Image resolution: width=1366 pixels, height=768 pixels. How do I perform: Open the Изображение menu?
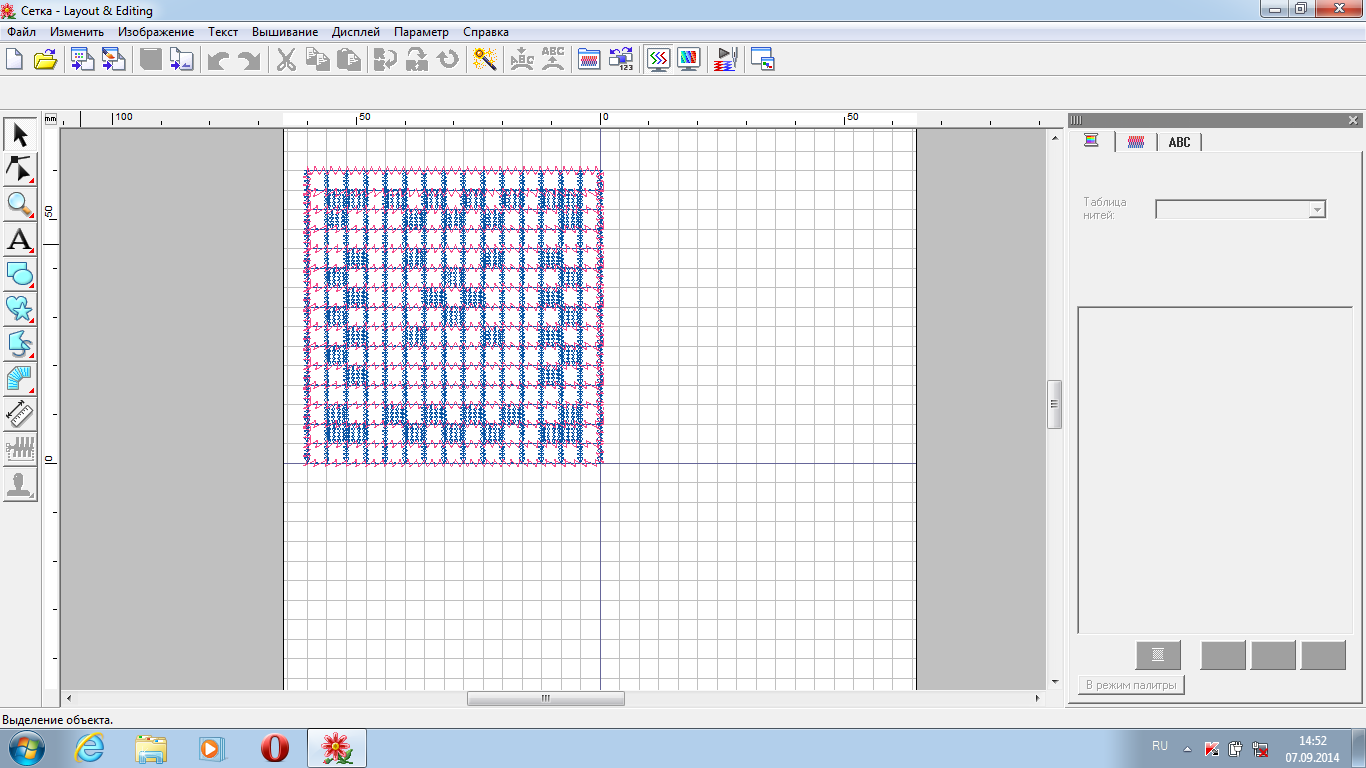(x=156, y=32)
